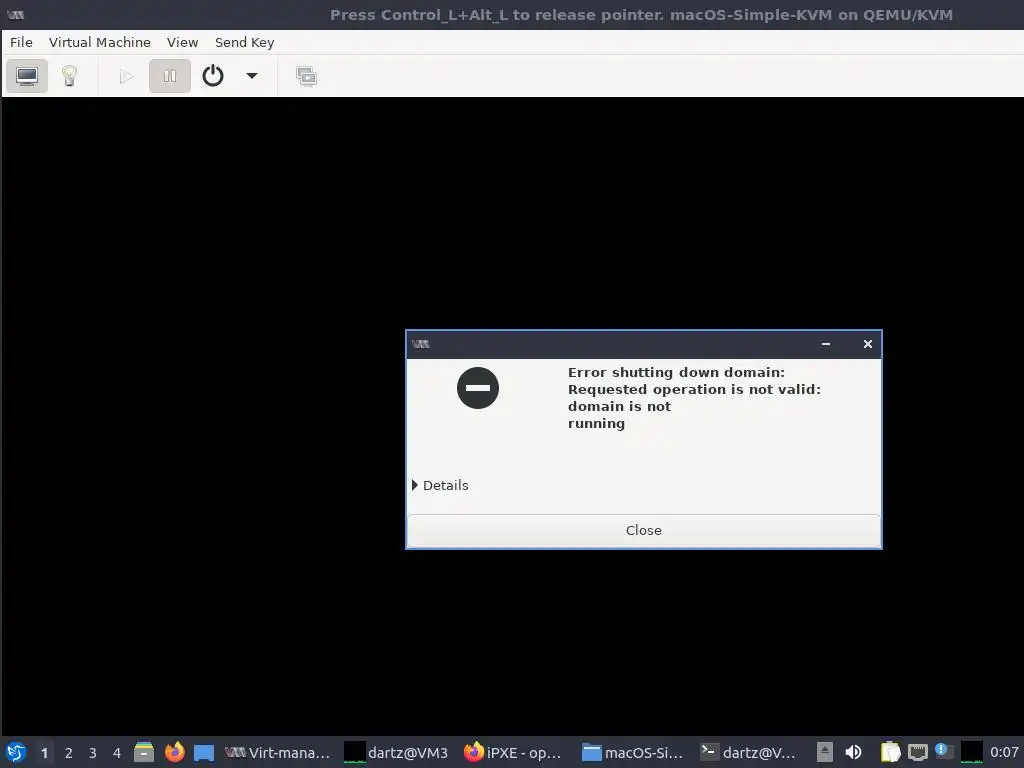Switch to workspace 3
Screen dimensions: 1024x768
click(x=93, y=753)
